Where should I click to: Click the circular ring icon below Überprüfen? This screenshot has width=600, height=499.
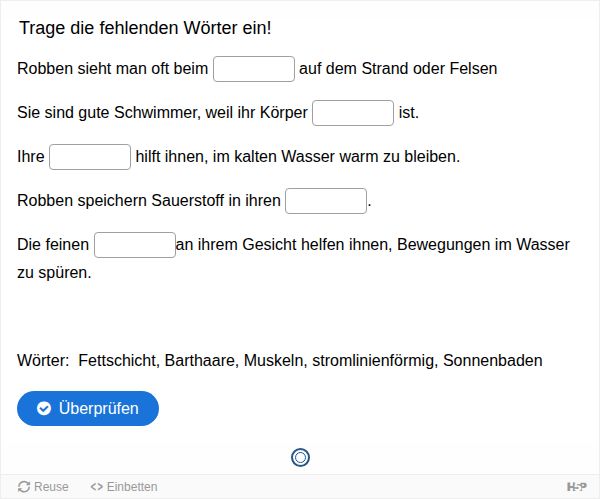pyautogui.click(x=300, y=457)
